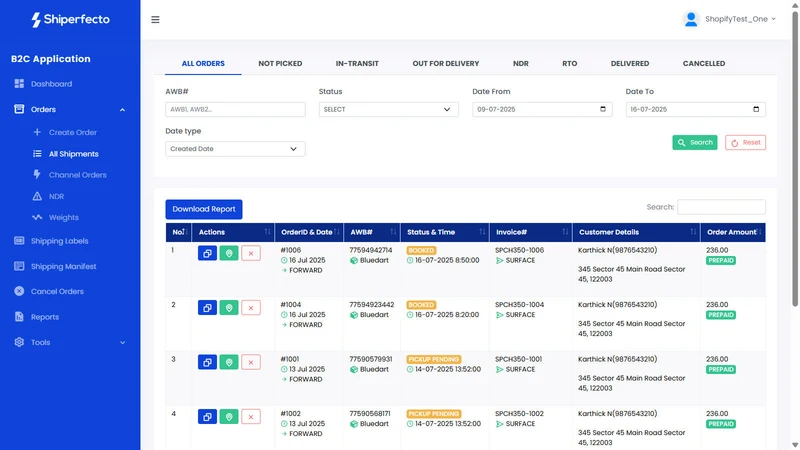
Task: Track order #1004 with green location icon
Action: coord(229,308)
